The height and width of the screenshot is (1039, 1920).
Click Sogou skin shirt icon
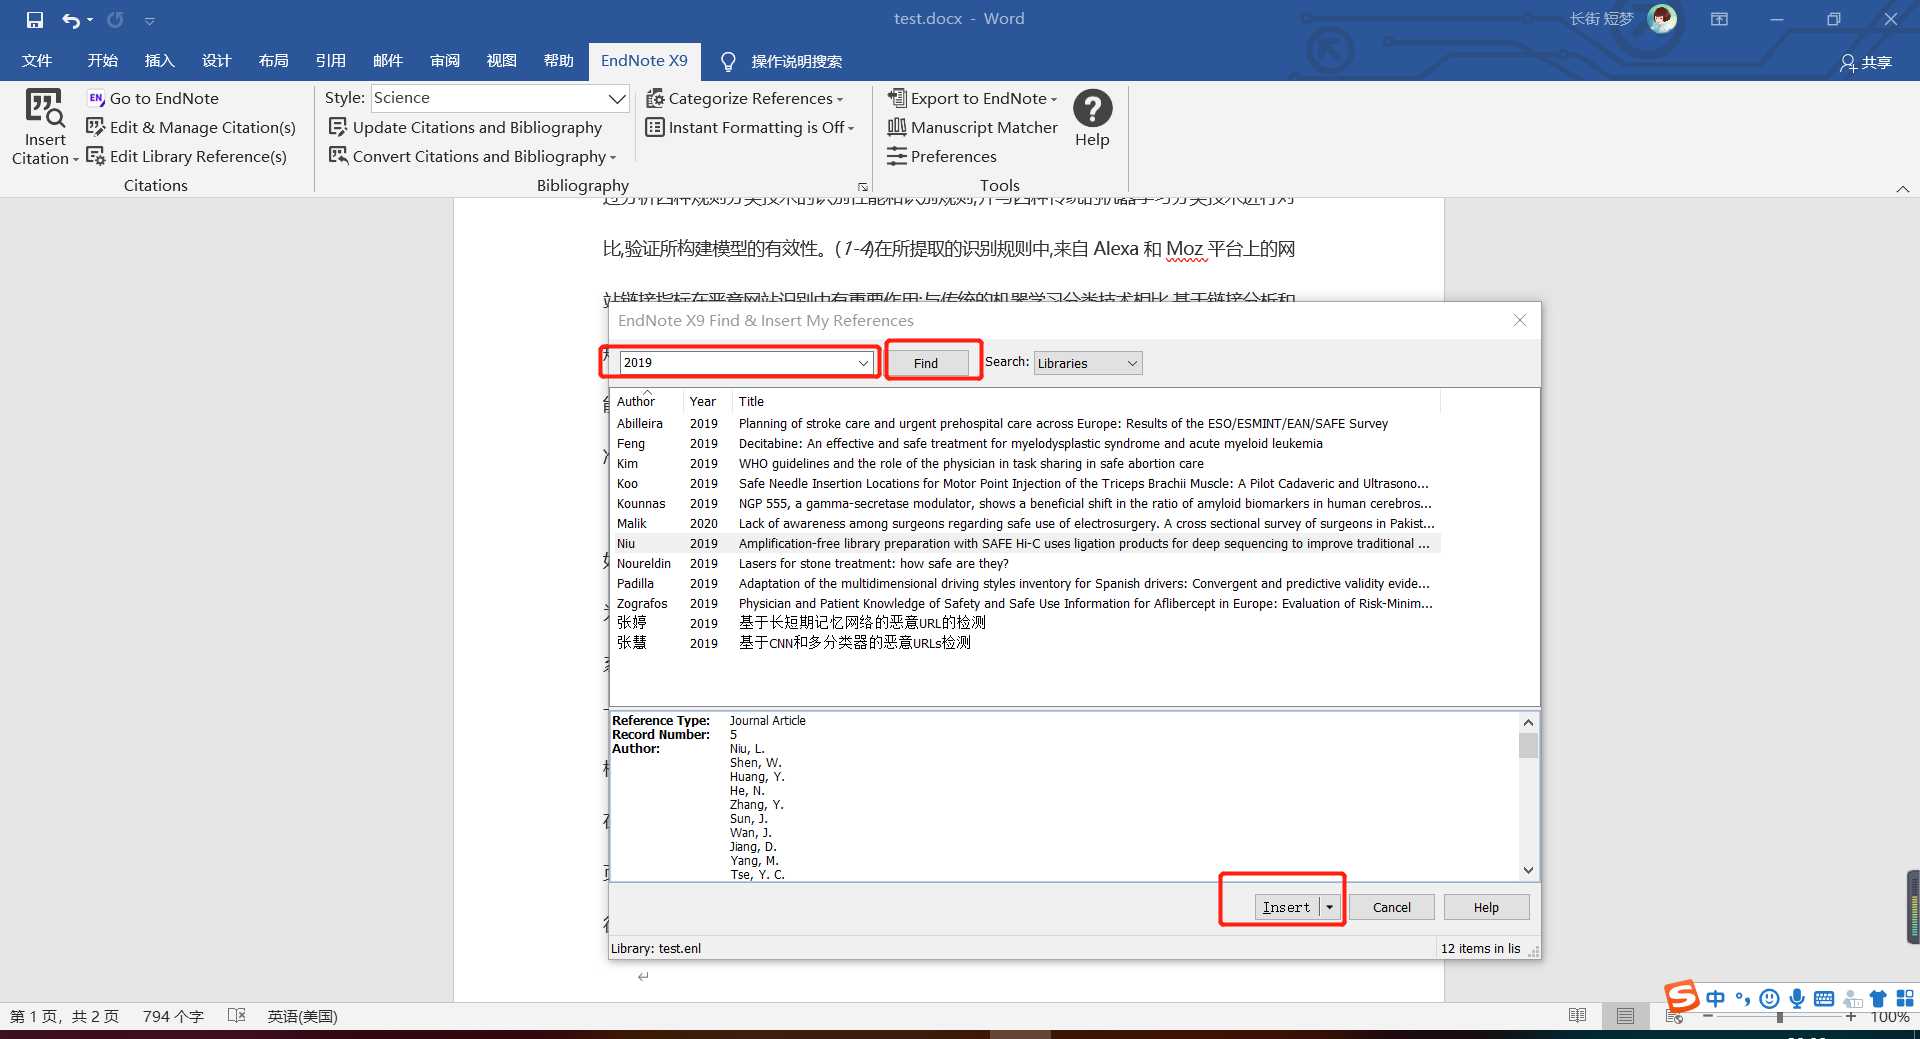1878,998
